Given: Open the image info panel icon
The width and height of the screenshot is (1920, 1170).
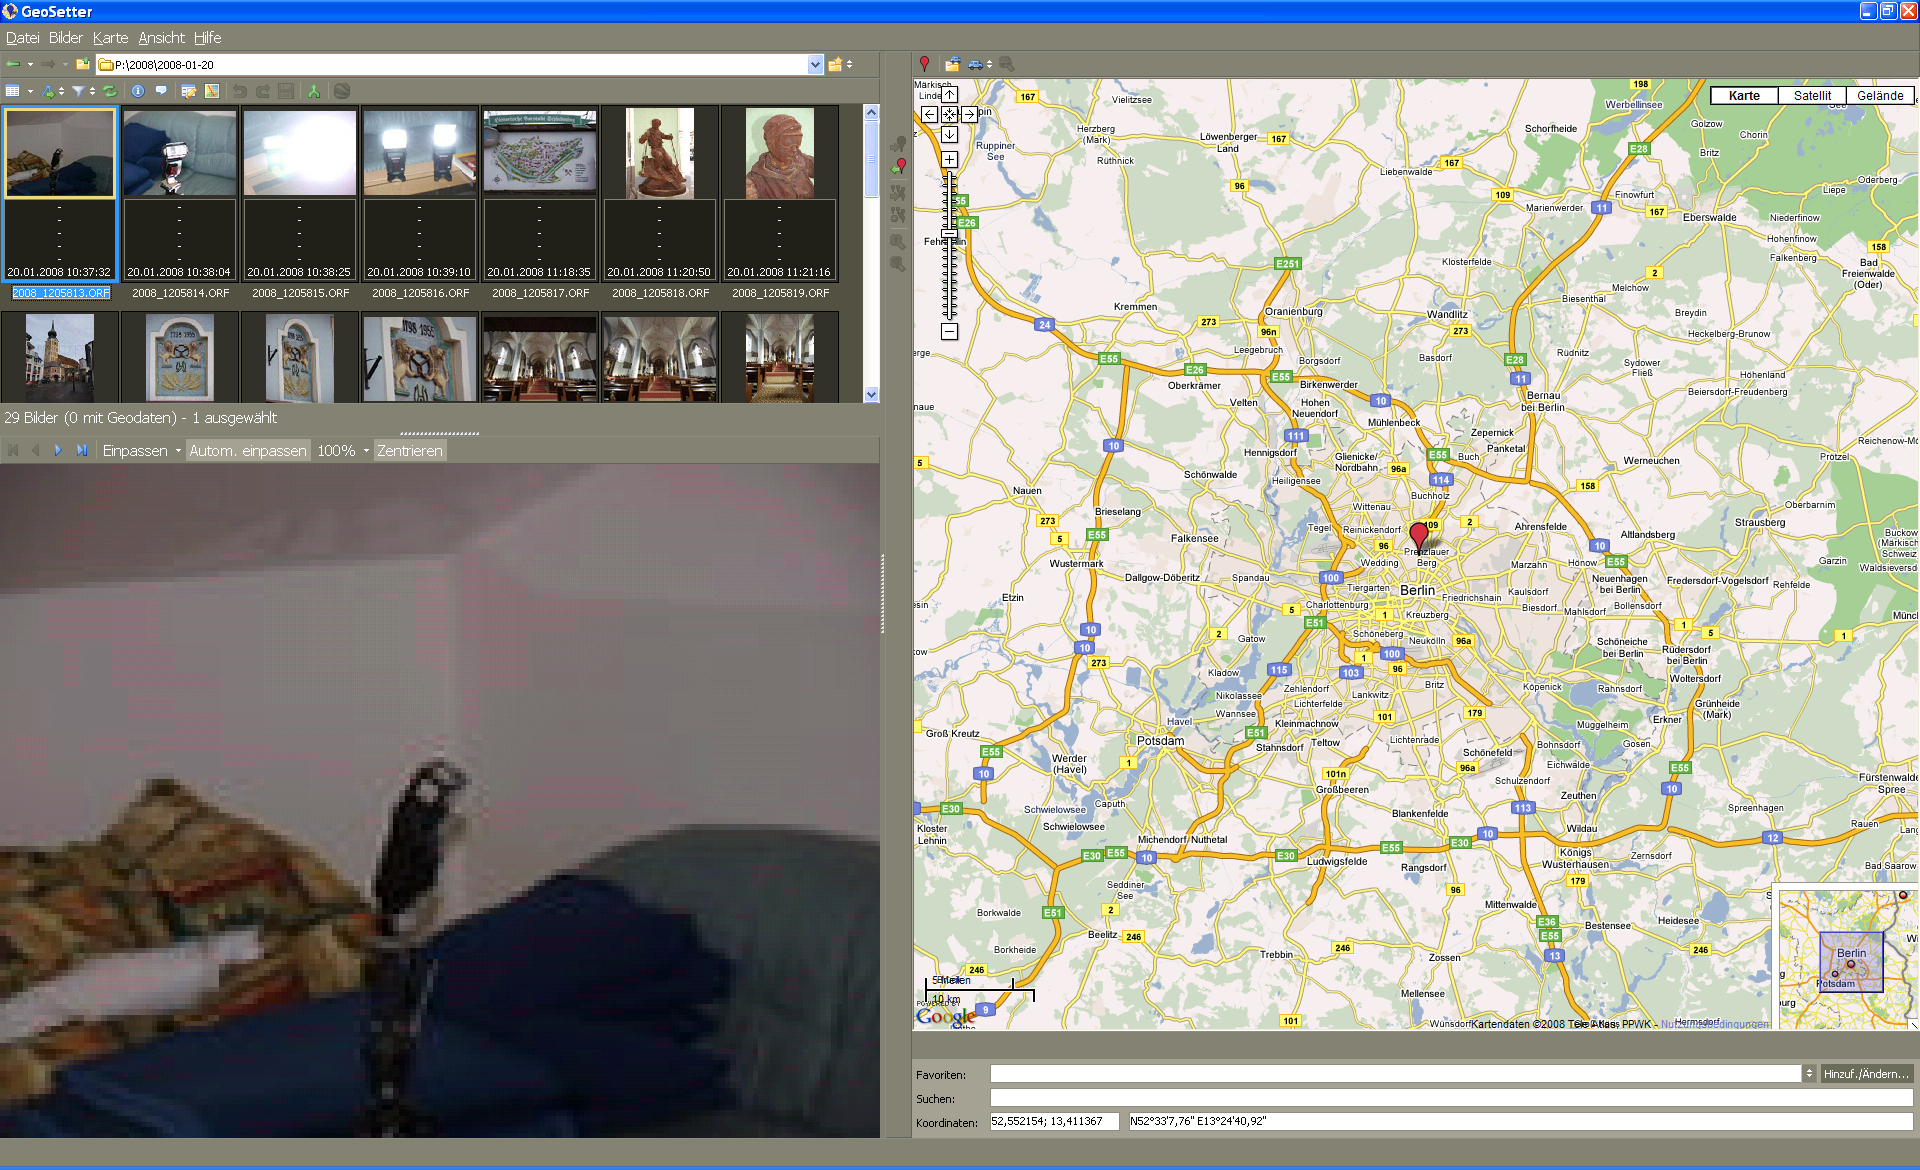Looking at the screenshot, I should (x=138, y=91).
